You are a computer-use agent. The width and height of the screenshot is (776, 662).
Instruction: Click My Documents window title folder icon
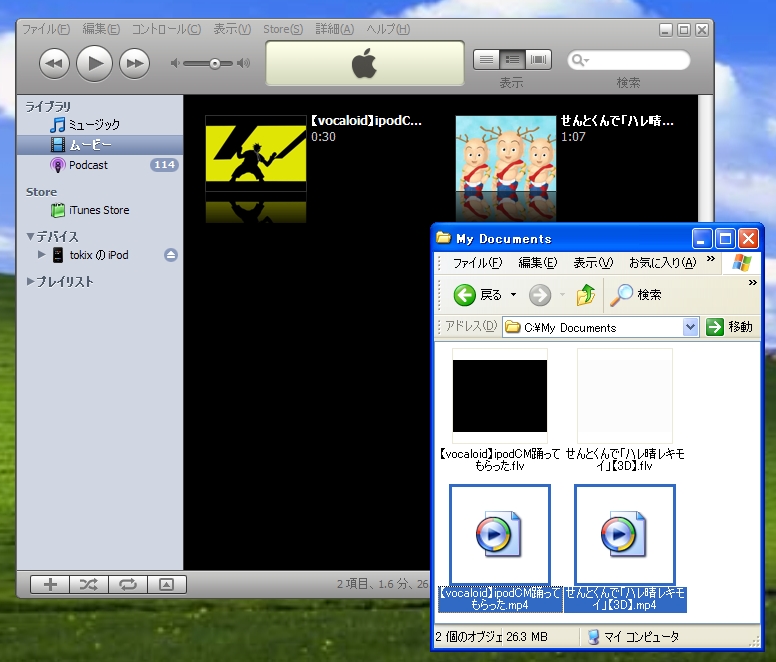click(443, 238)
